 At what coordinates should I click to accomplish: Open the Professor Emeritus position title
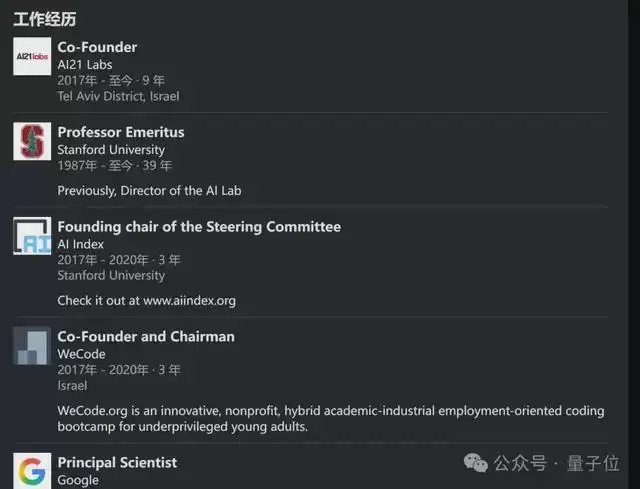coord(120,132)
